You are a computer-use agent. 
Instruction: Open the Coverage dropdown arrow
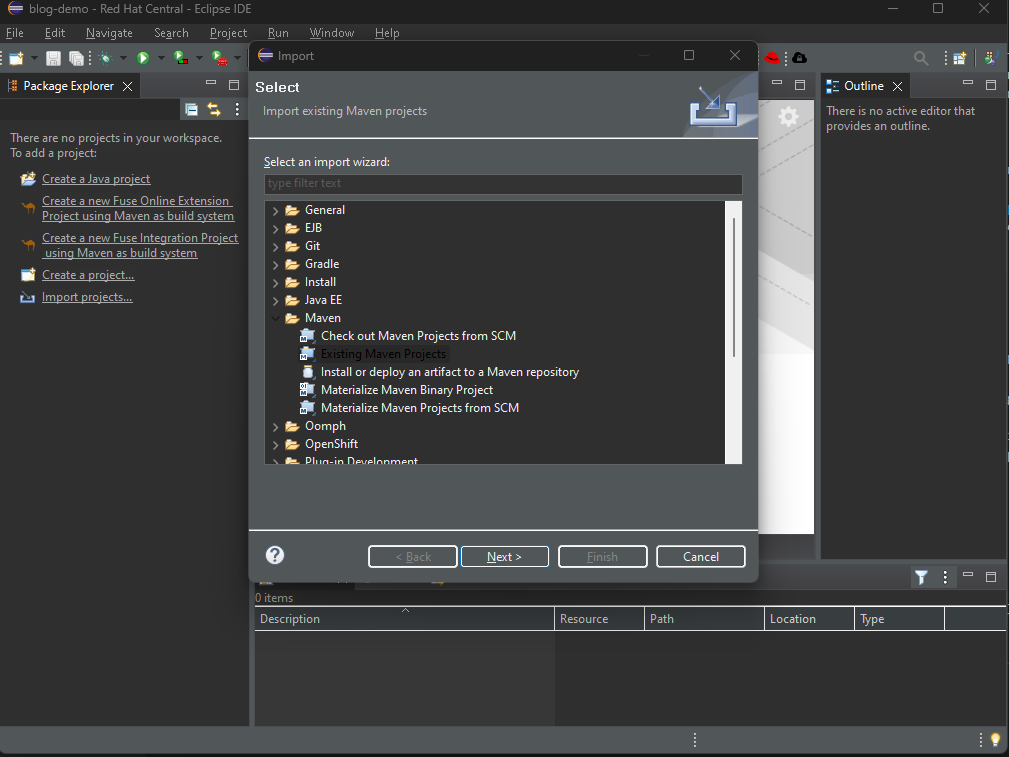point(199,59)
